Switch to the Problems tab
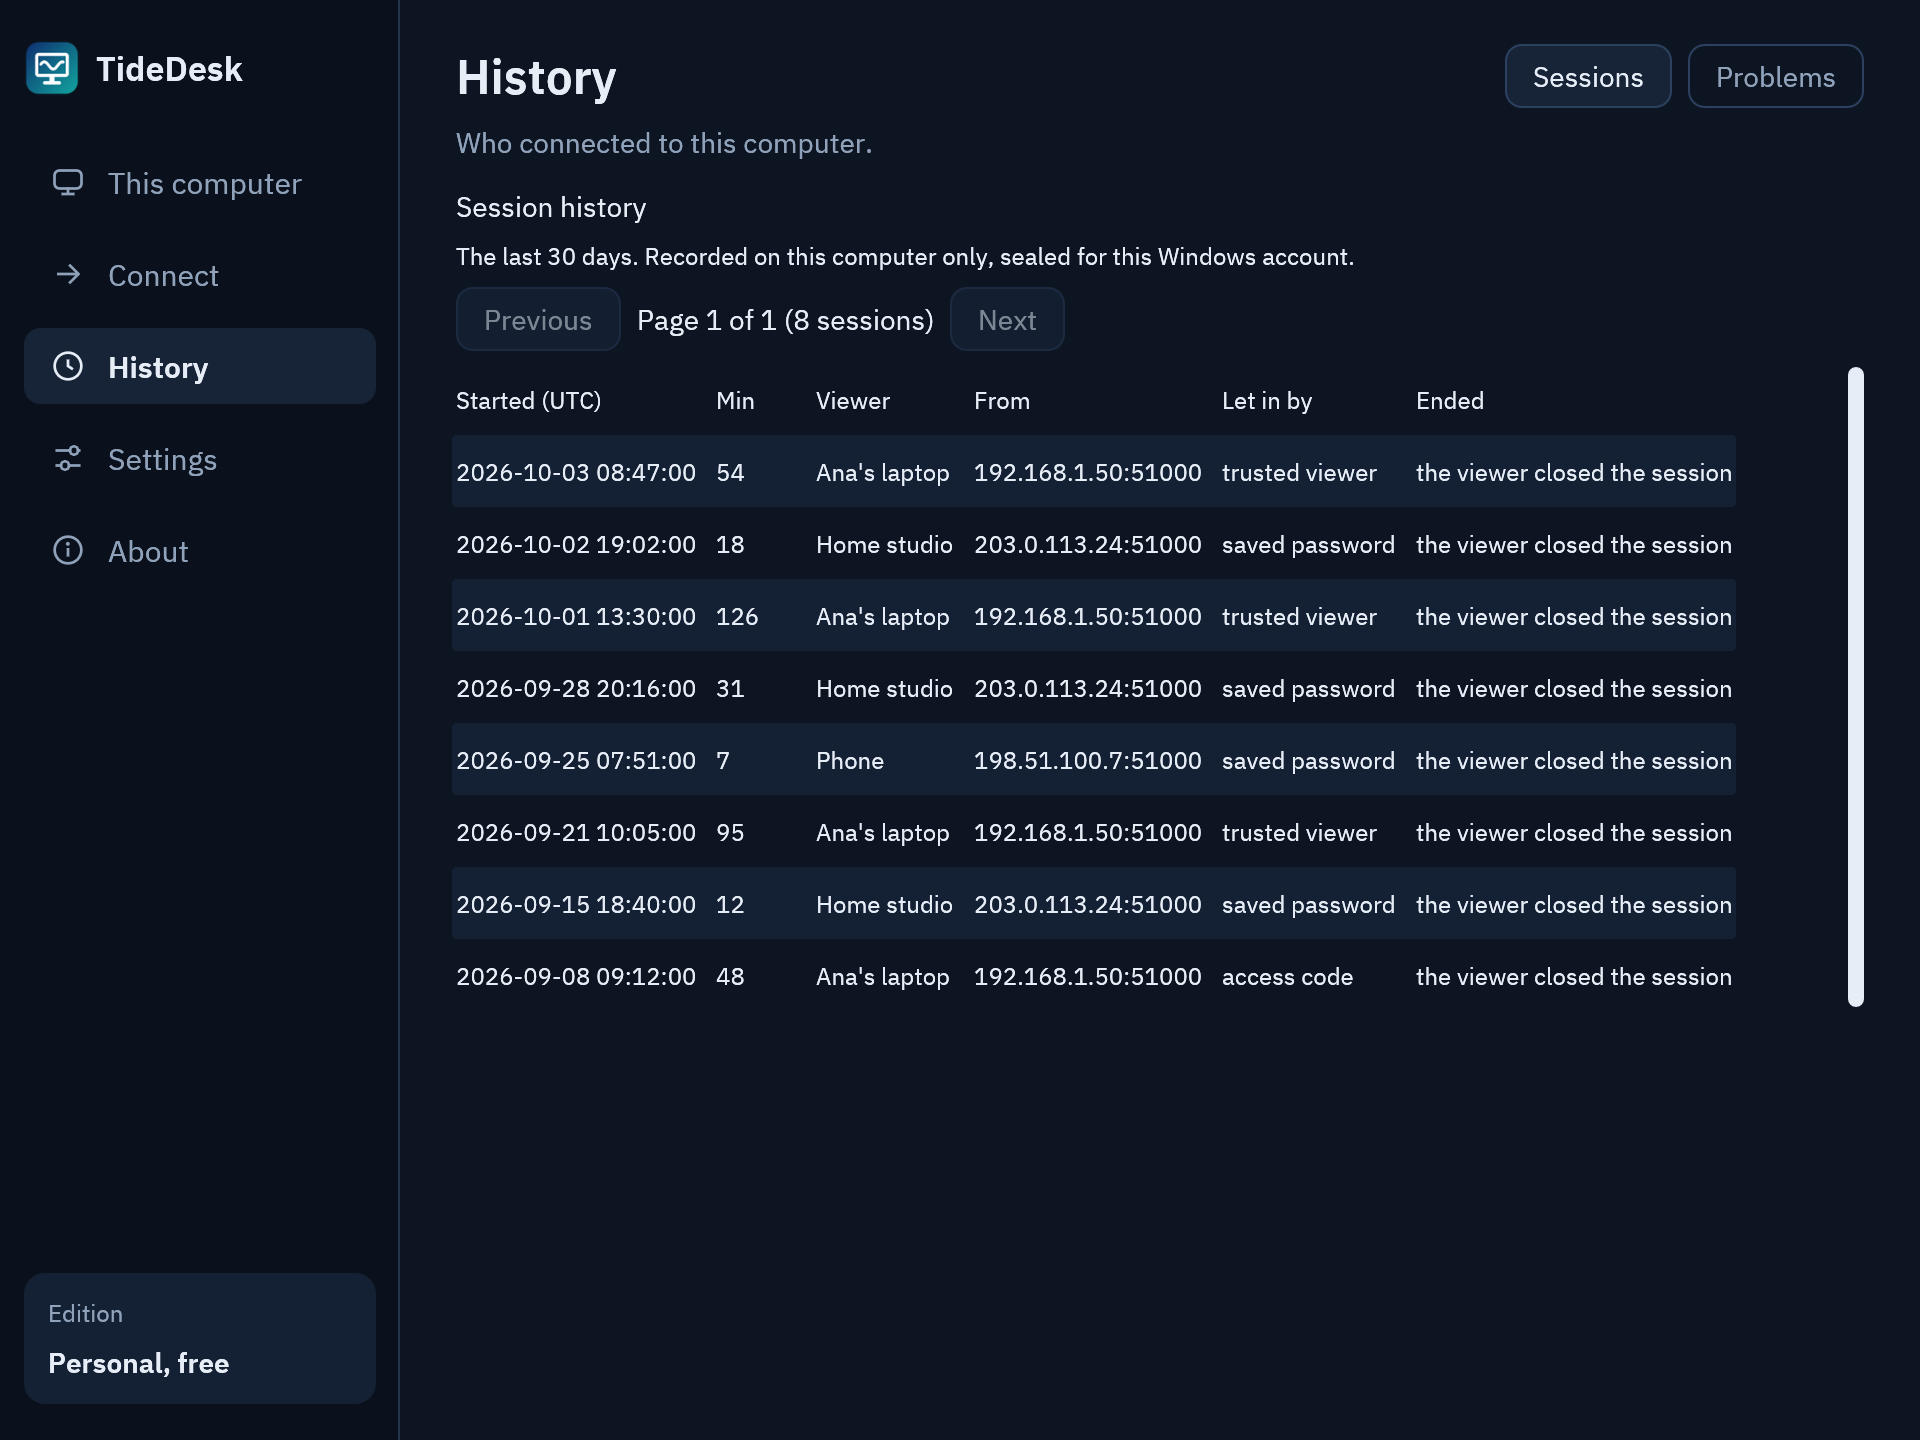The image size is (1920, 1440). point(1775,76)
